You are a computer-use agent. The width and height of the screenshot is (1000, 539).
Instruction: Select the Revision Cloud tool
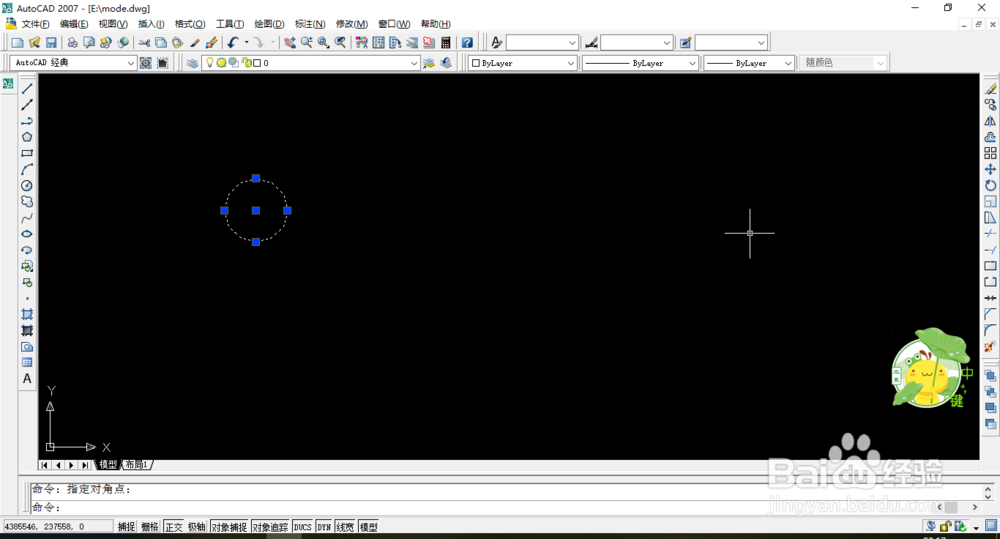click(x=27, y=202)
